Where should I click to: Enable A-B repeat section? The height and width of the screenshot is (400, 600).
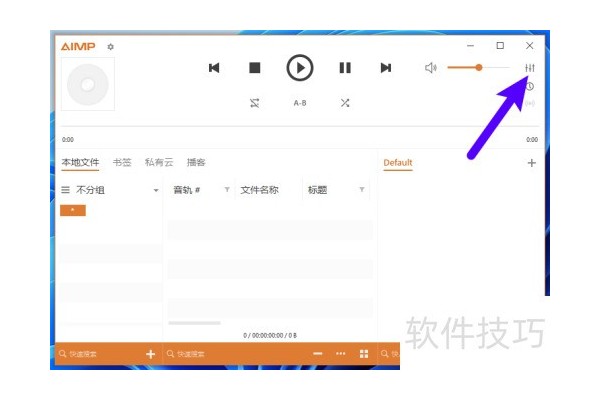tap(300, 103)
